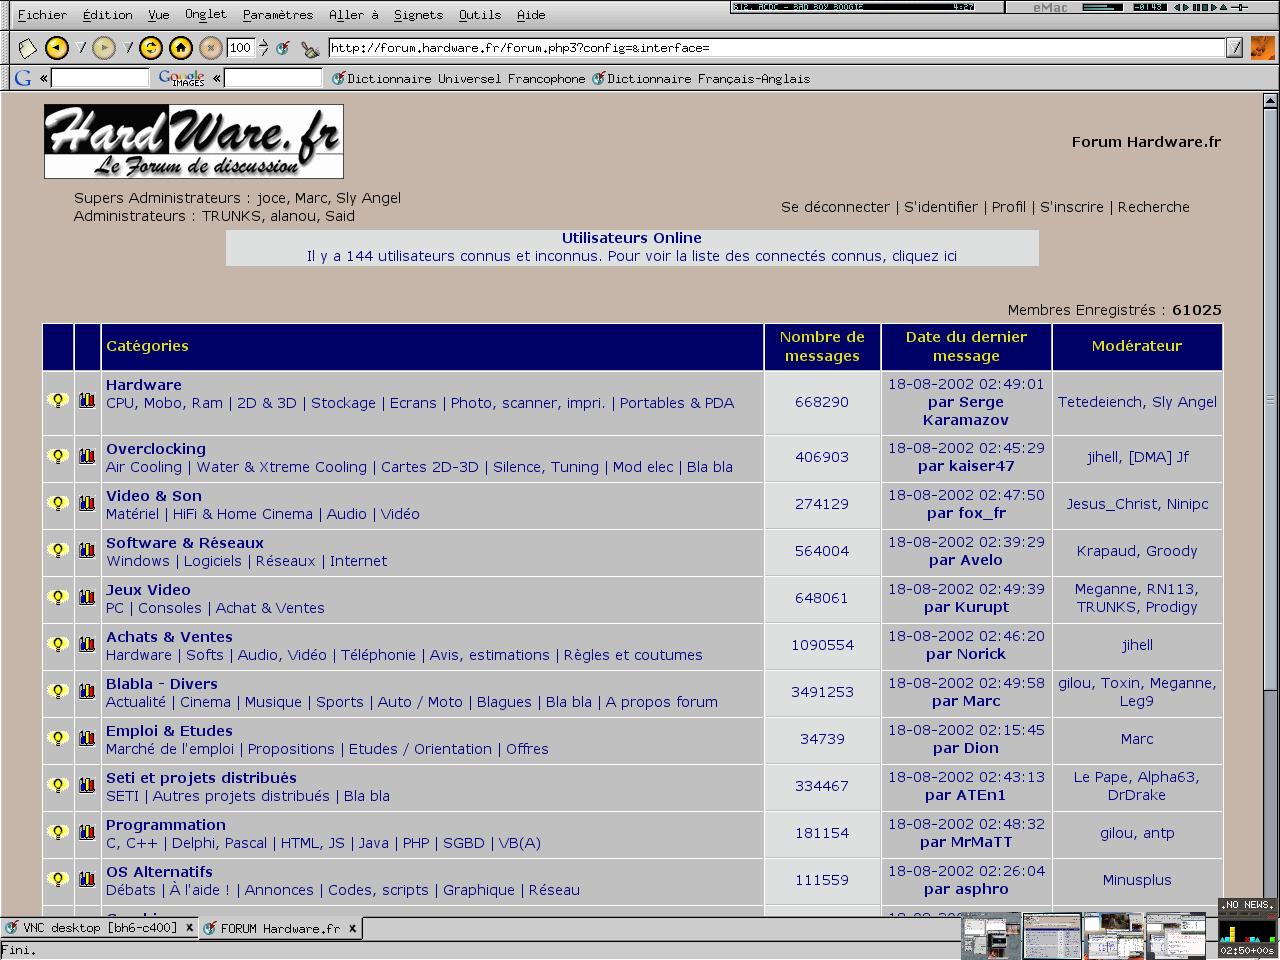
Task: Click the books icon in OS Alternatifs row
Action: pyautogui.click(x=87, y=879)
